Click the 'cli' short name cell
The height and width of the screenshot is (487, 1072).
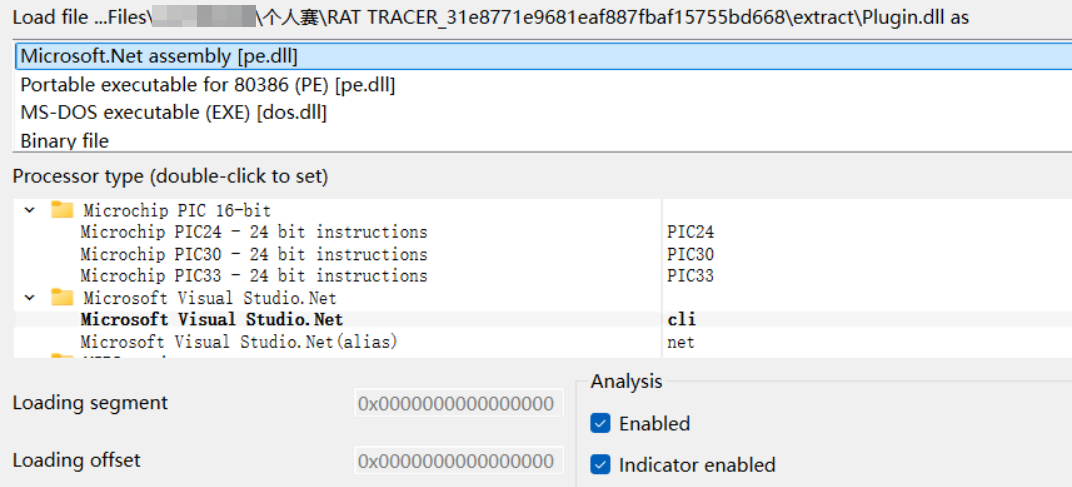pos(681,320)
